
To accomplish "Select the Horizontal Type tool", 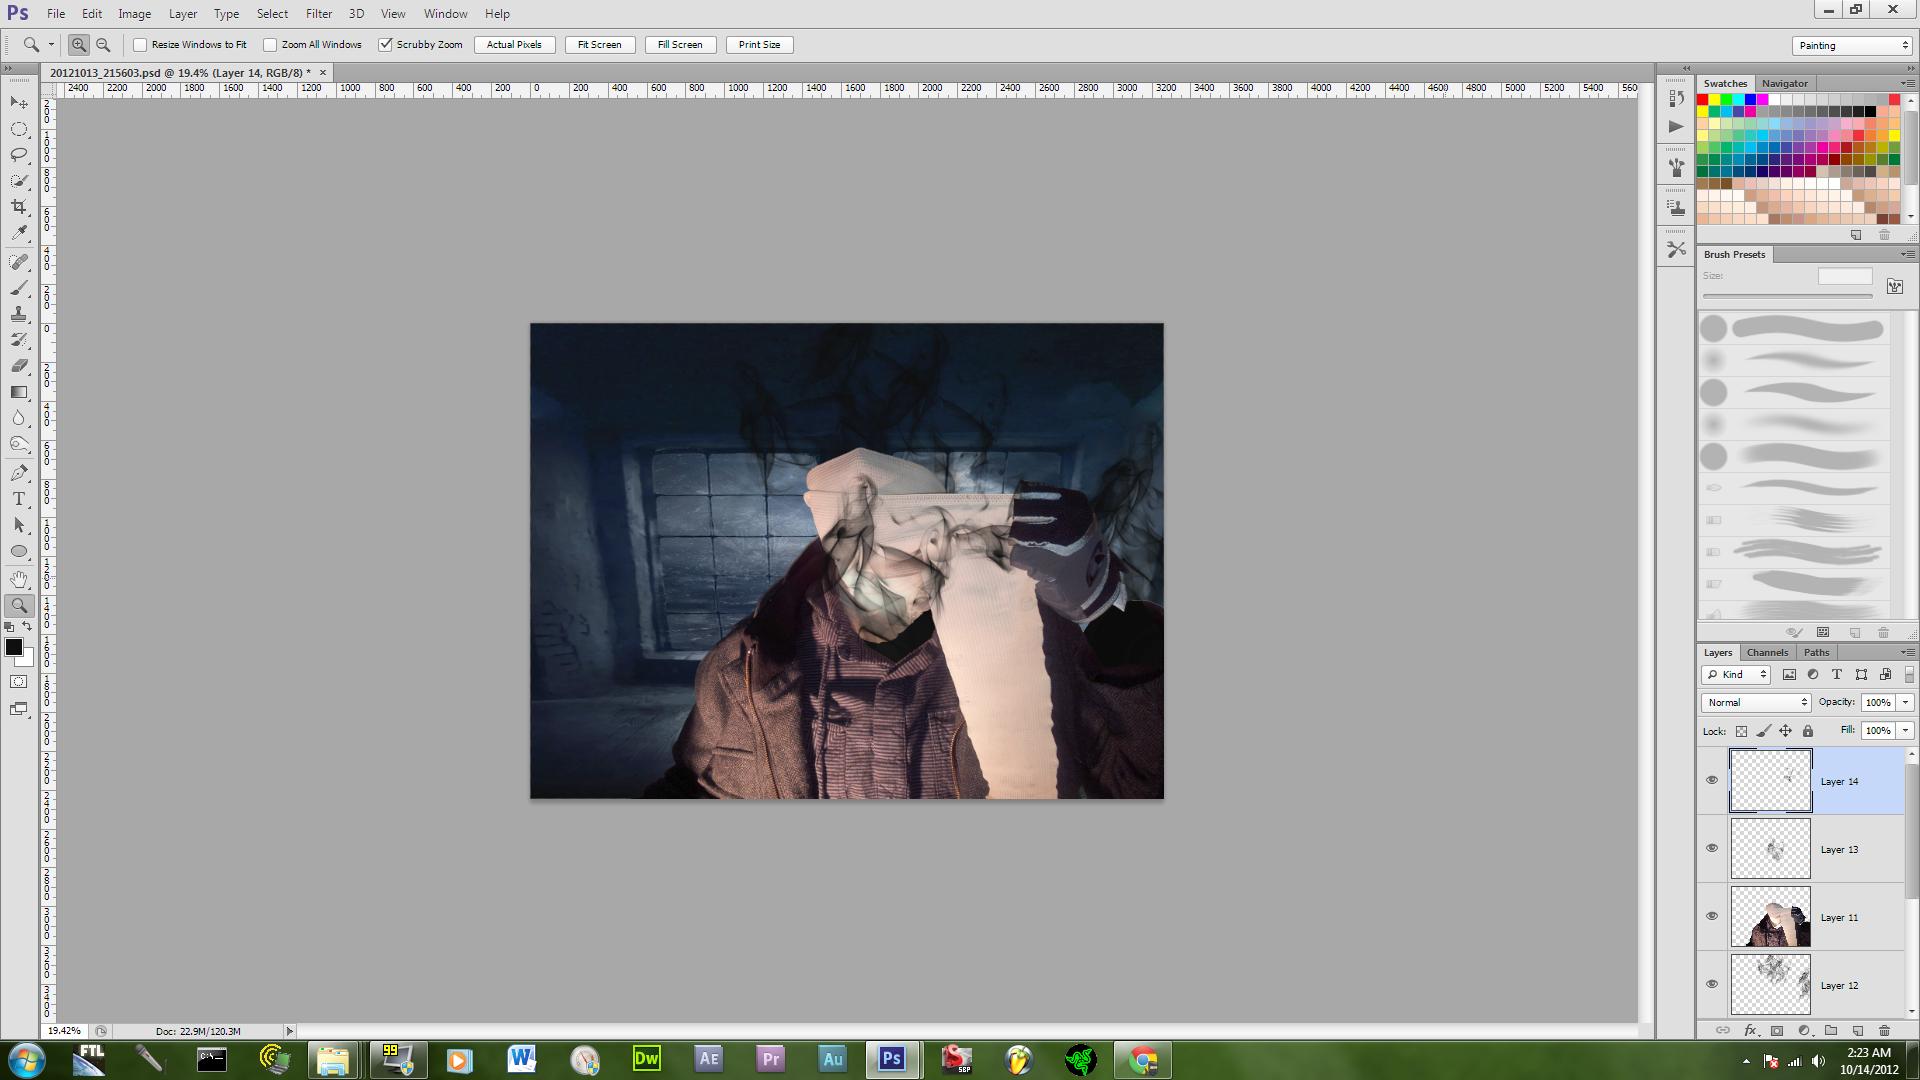I will [x=19, y=499].
